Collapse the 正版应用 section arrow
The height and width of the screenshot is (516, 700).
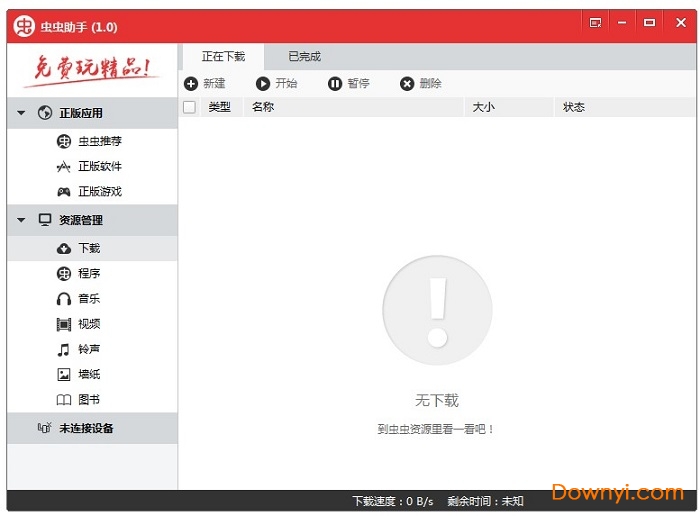pos(21,113)
